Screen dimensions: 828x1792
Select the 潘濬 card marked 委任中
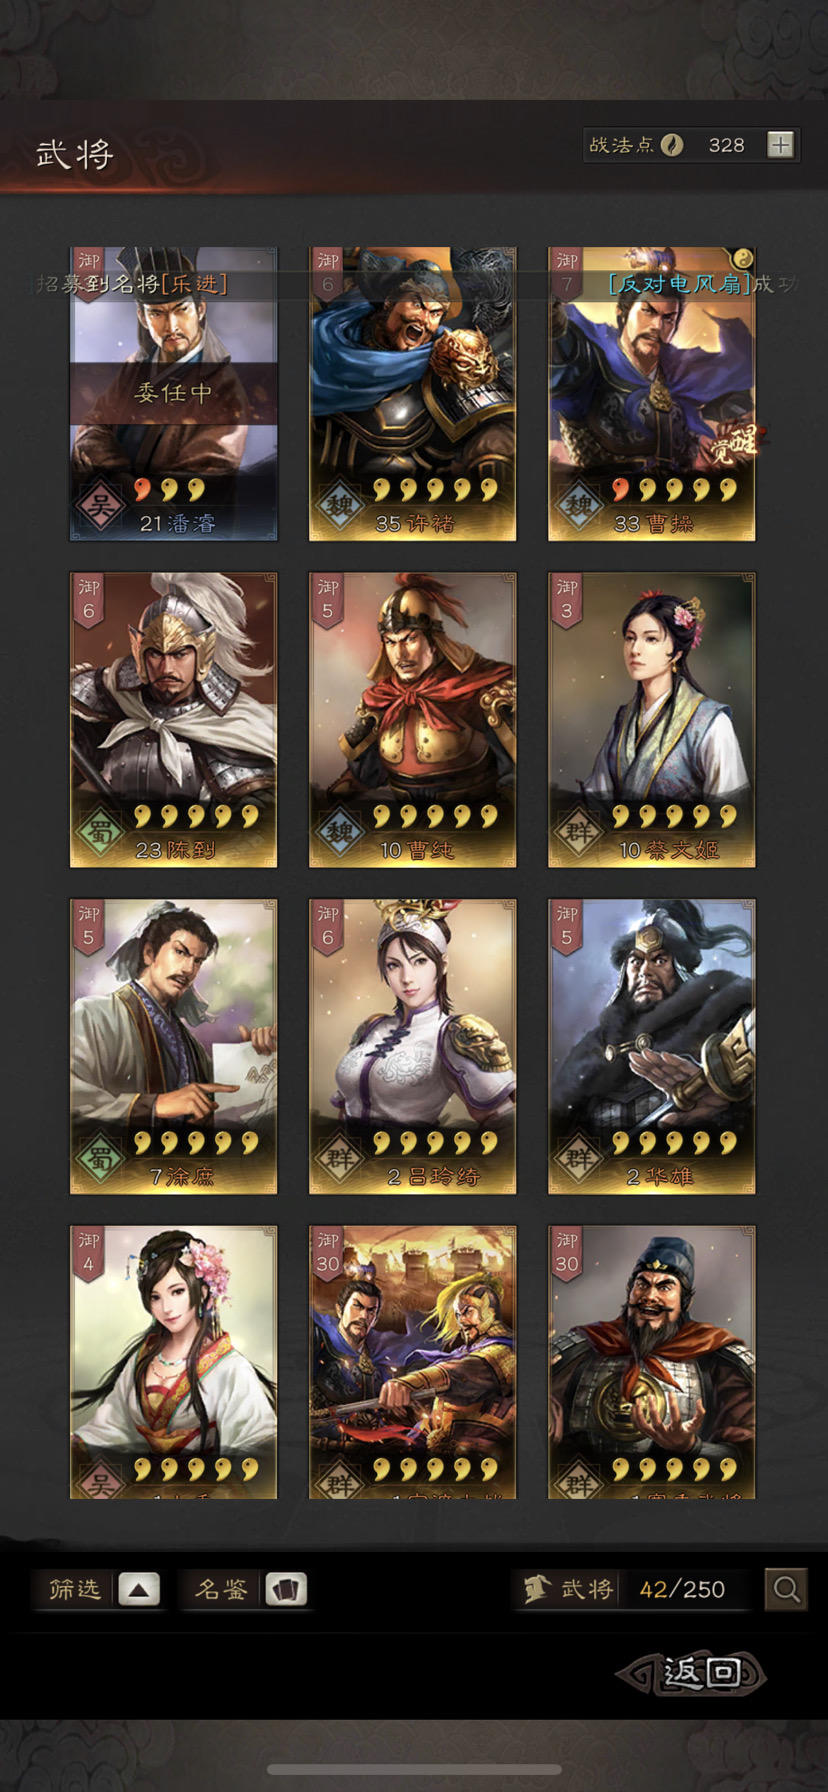173,394
